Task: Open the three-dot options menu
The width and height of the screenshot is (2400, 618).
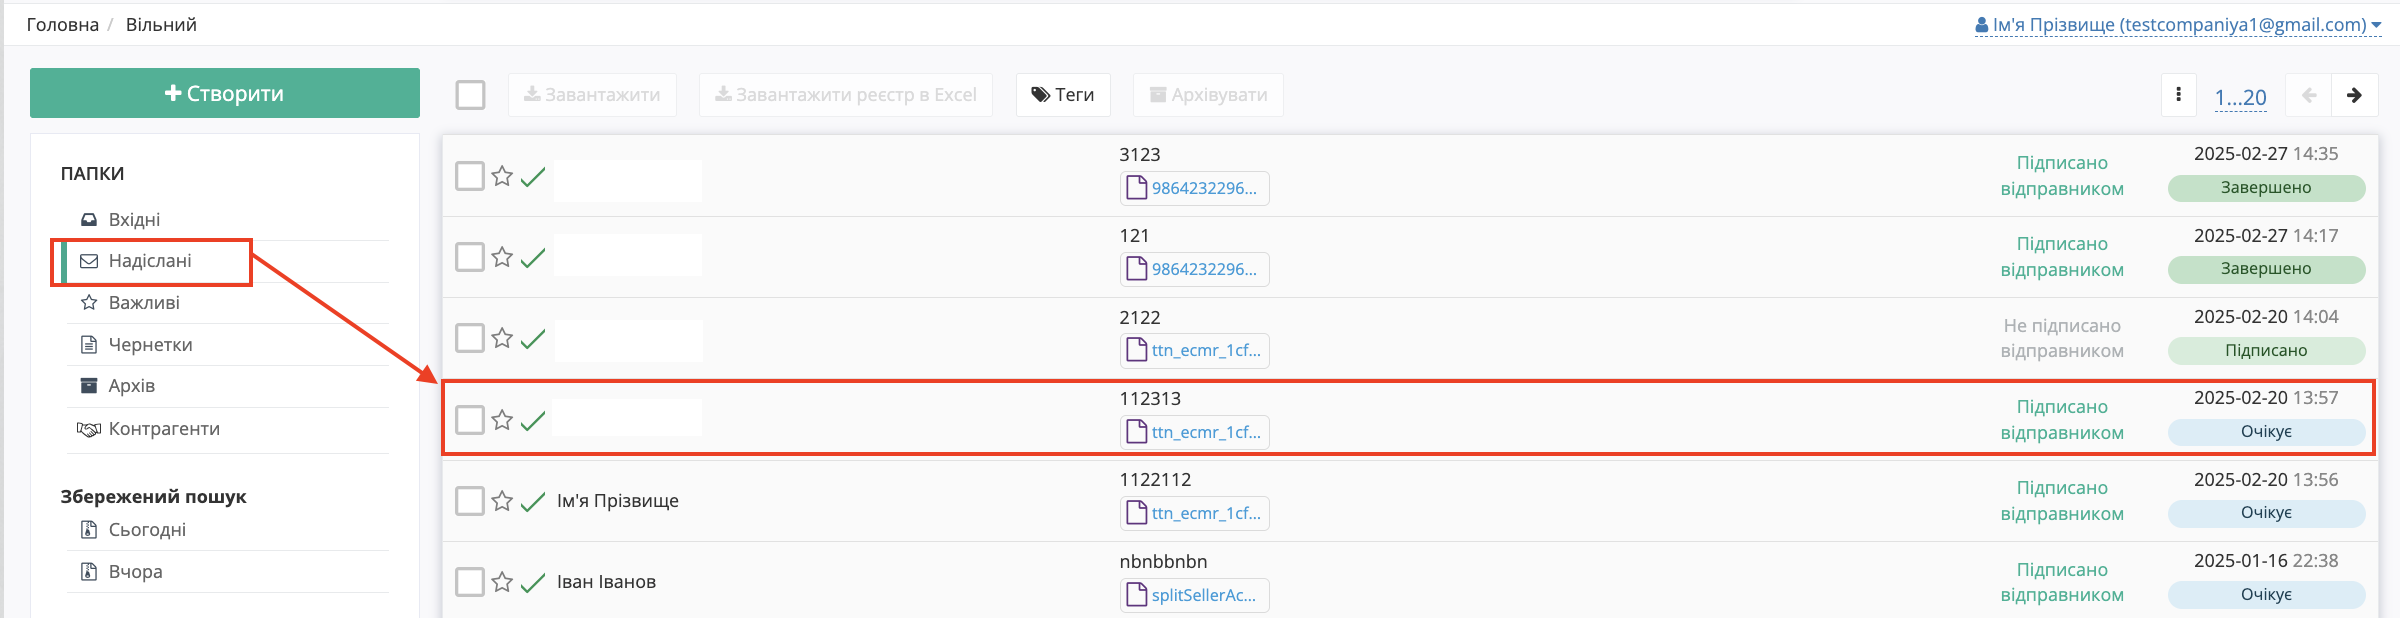Action: 2178,95
